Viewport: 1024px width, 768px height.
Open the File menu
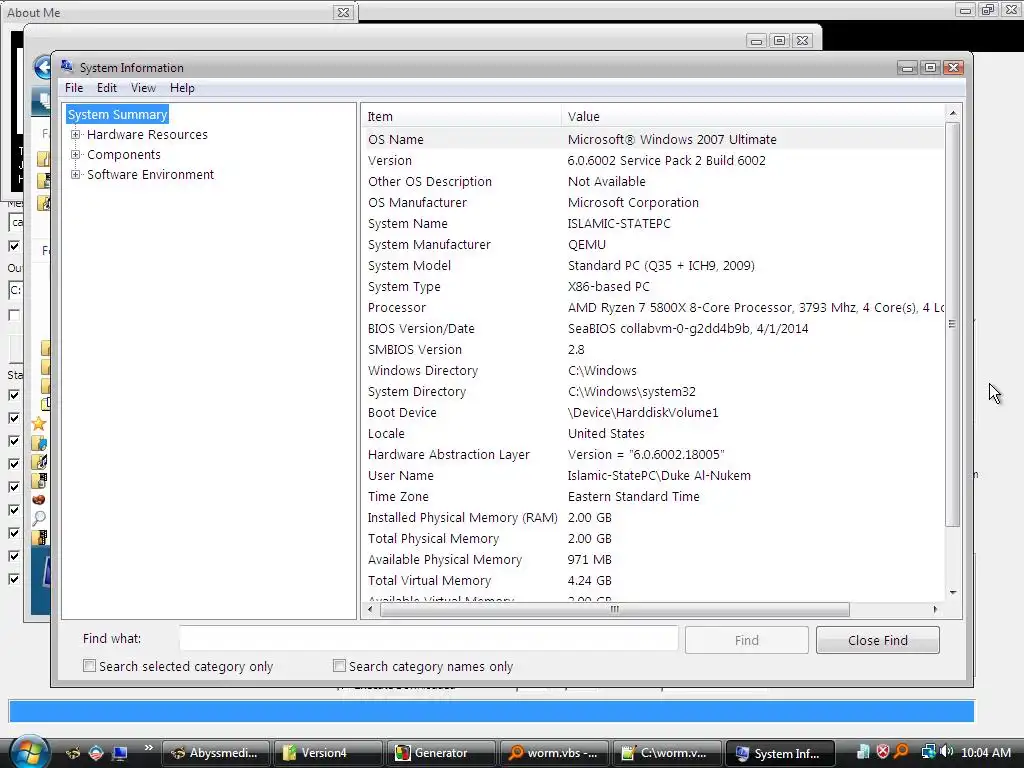(74, 88)
